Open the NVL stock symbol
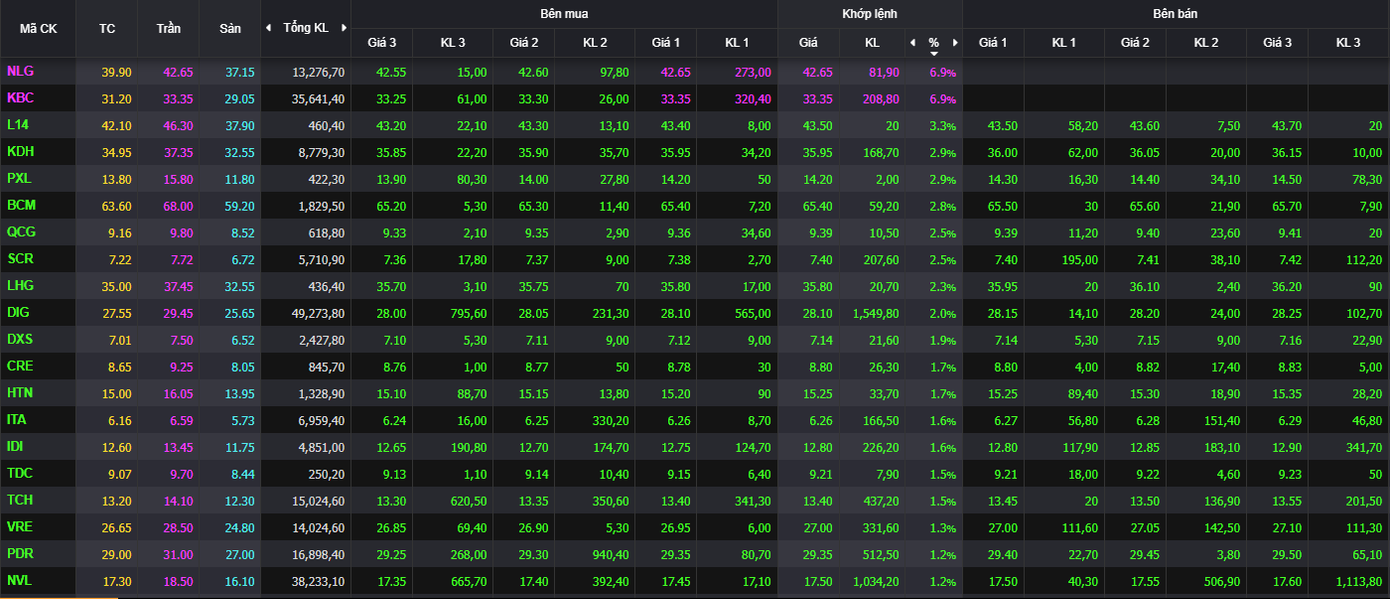1390x599 pixels. [19, 580]
